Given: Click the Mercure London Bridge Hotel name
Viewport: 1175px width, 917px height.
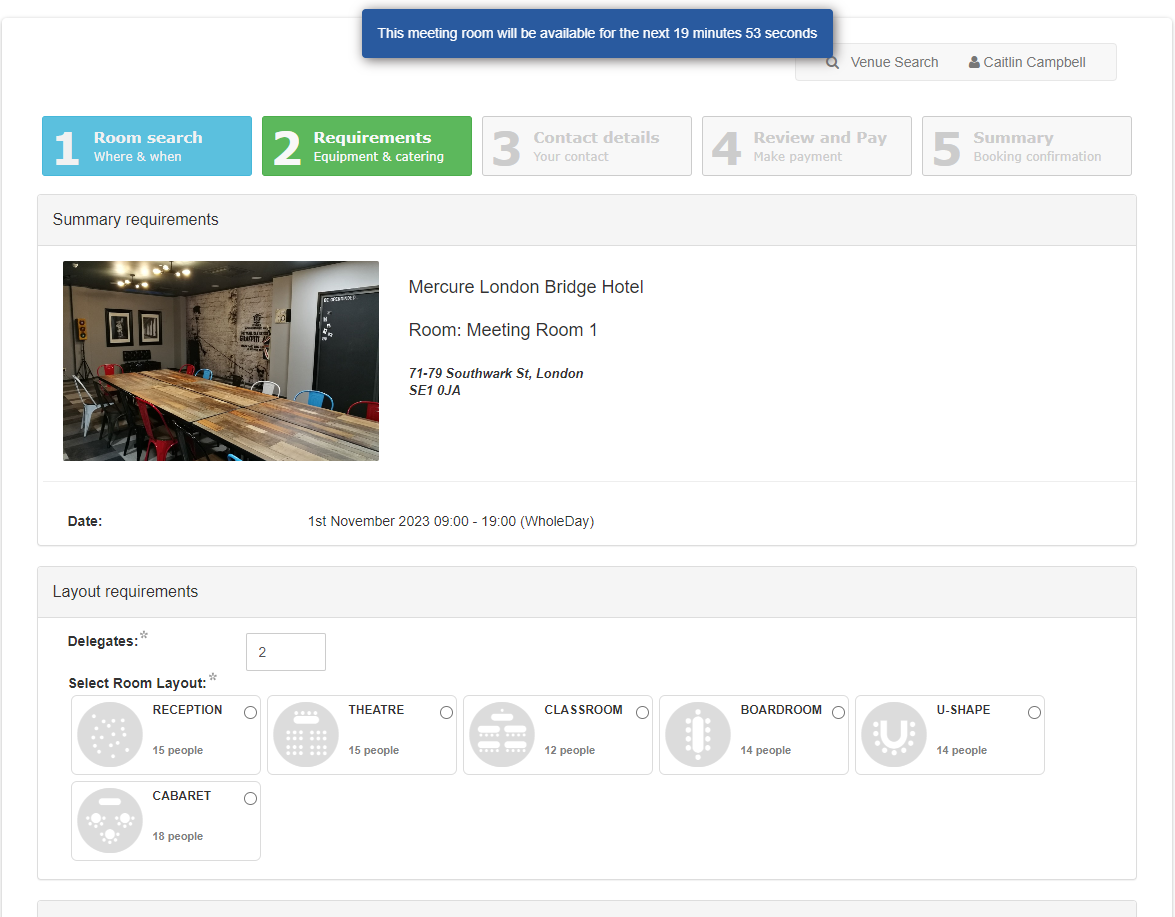Looking at the screenshot, I should coord(526,287).
